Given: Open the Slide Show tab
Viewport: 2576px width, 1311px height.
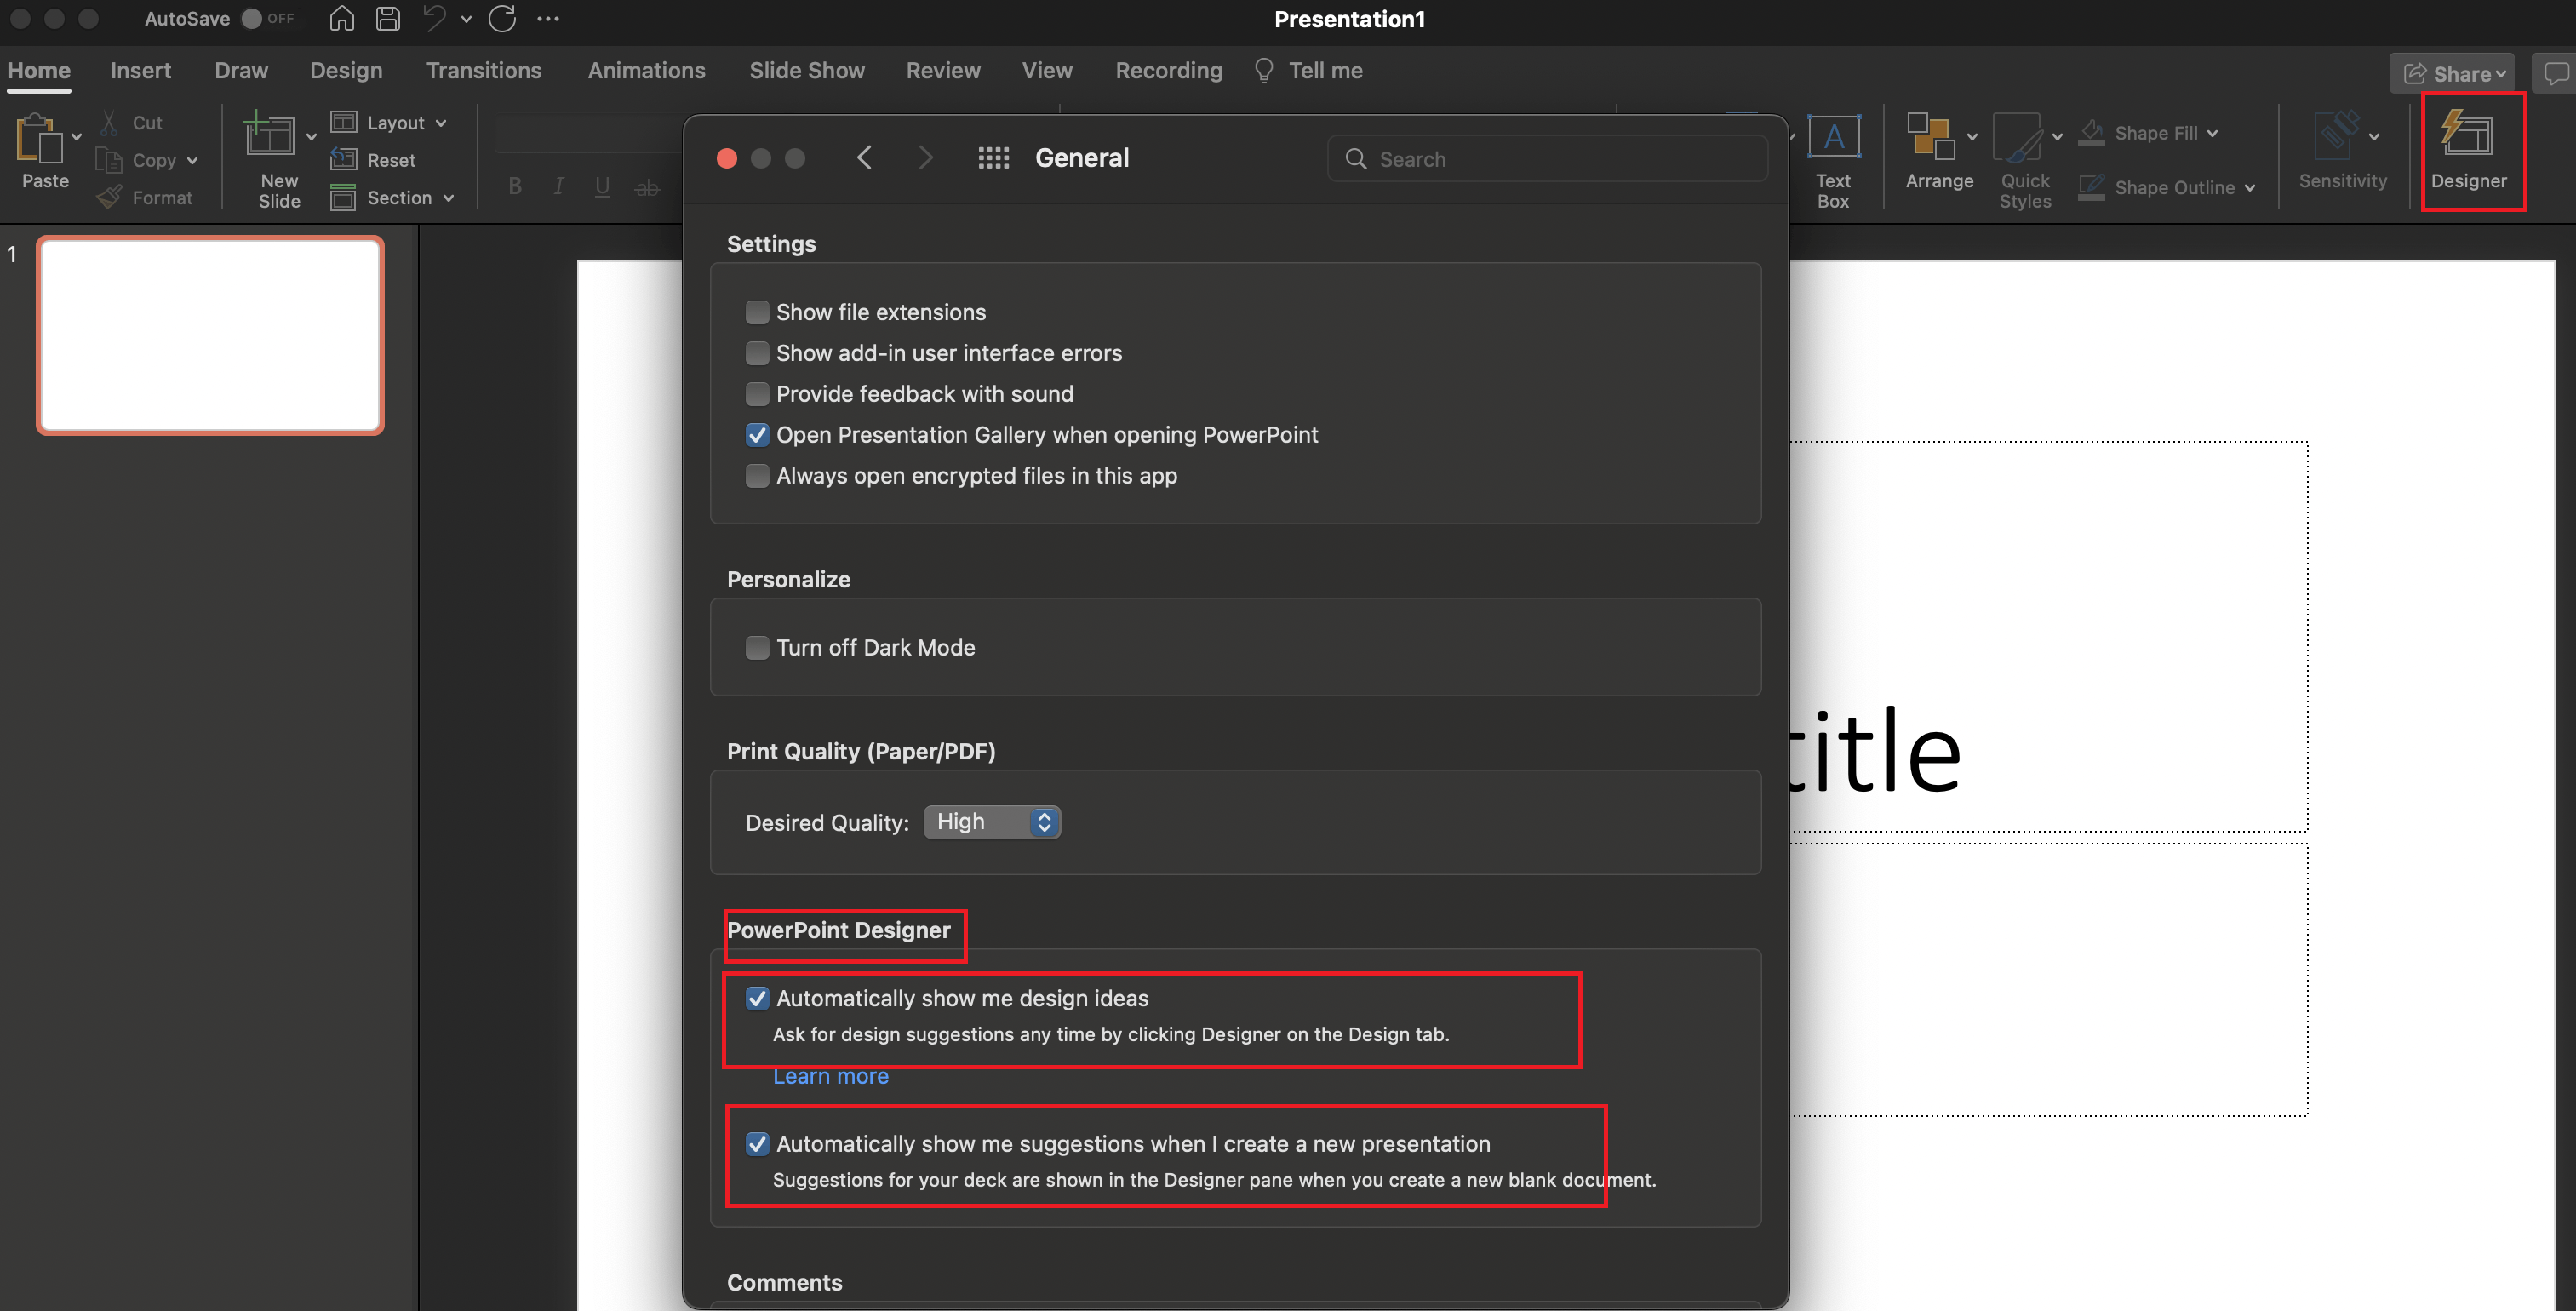Looking at the screenshot, I should coord(806,70).
